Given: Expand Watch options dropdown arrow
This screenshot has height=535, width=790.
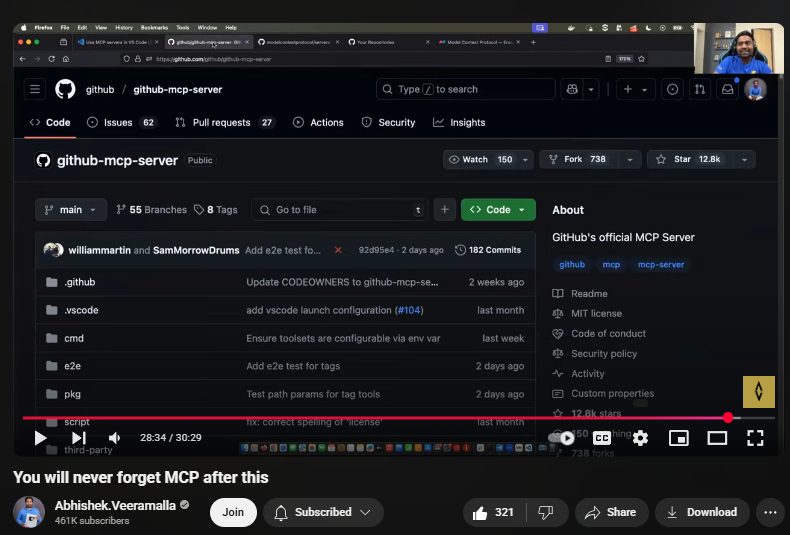Looking at the screenshot, I should coord(525,160).
